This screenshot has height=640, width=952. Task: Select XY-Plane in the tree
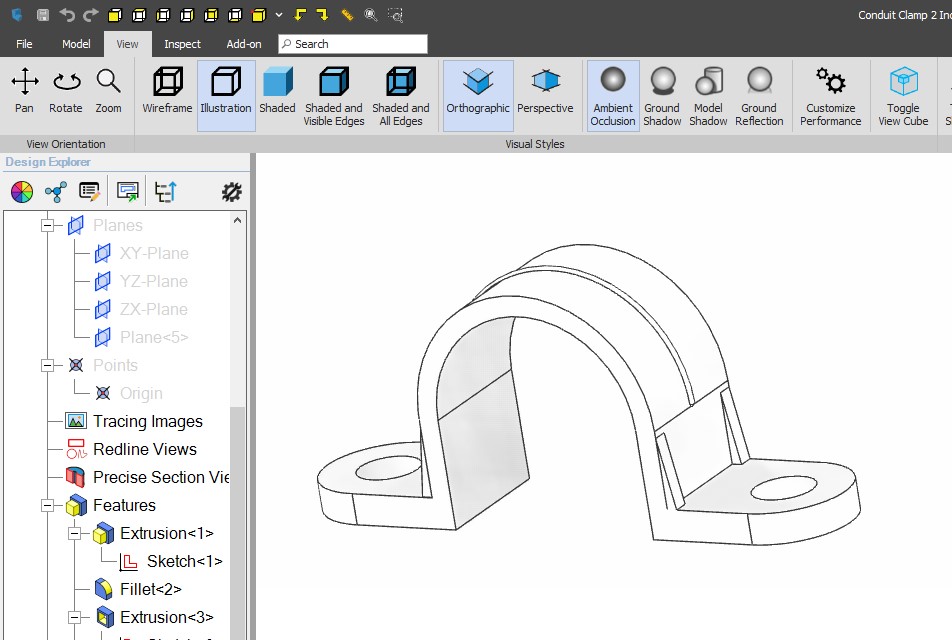(154, 253)
